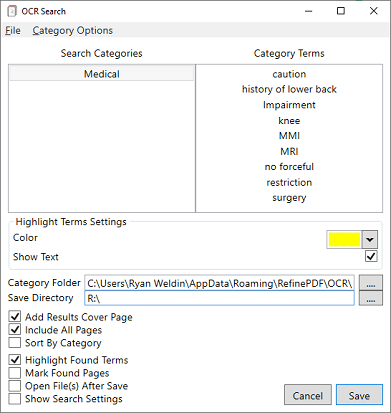Enable Show Search Settings

click(15, 399)
